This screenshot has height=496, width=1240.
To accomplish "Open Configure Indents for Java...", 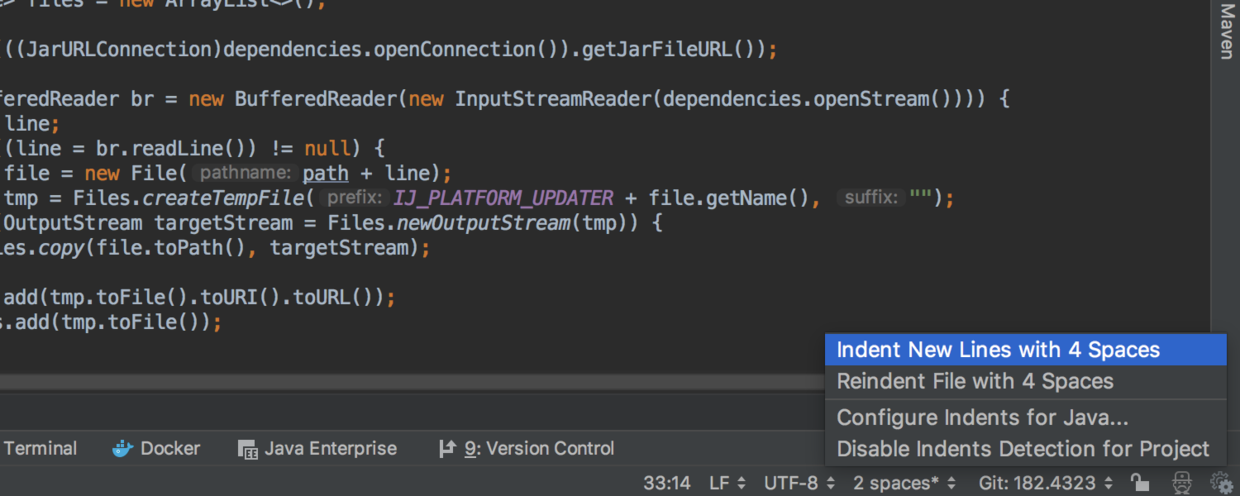I will (1025, 418).
